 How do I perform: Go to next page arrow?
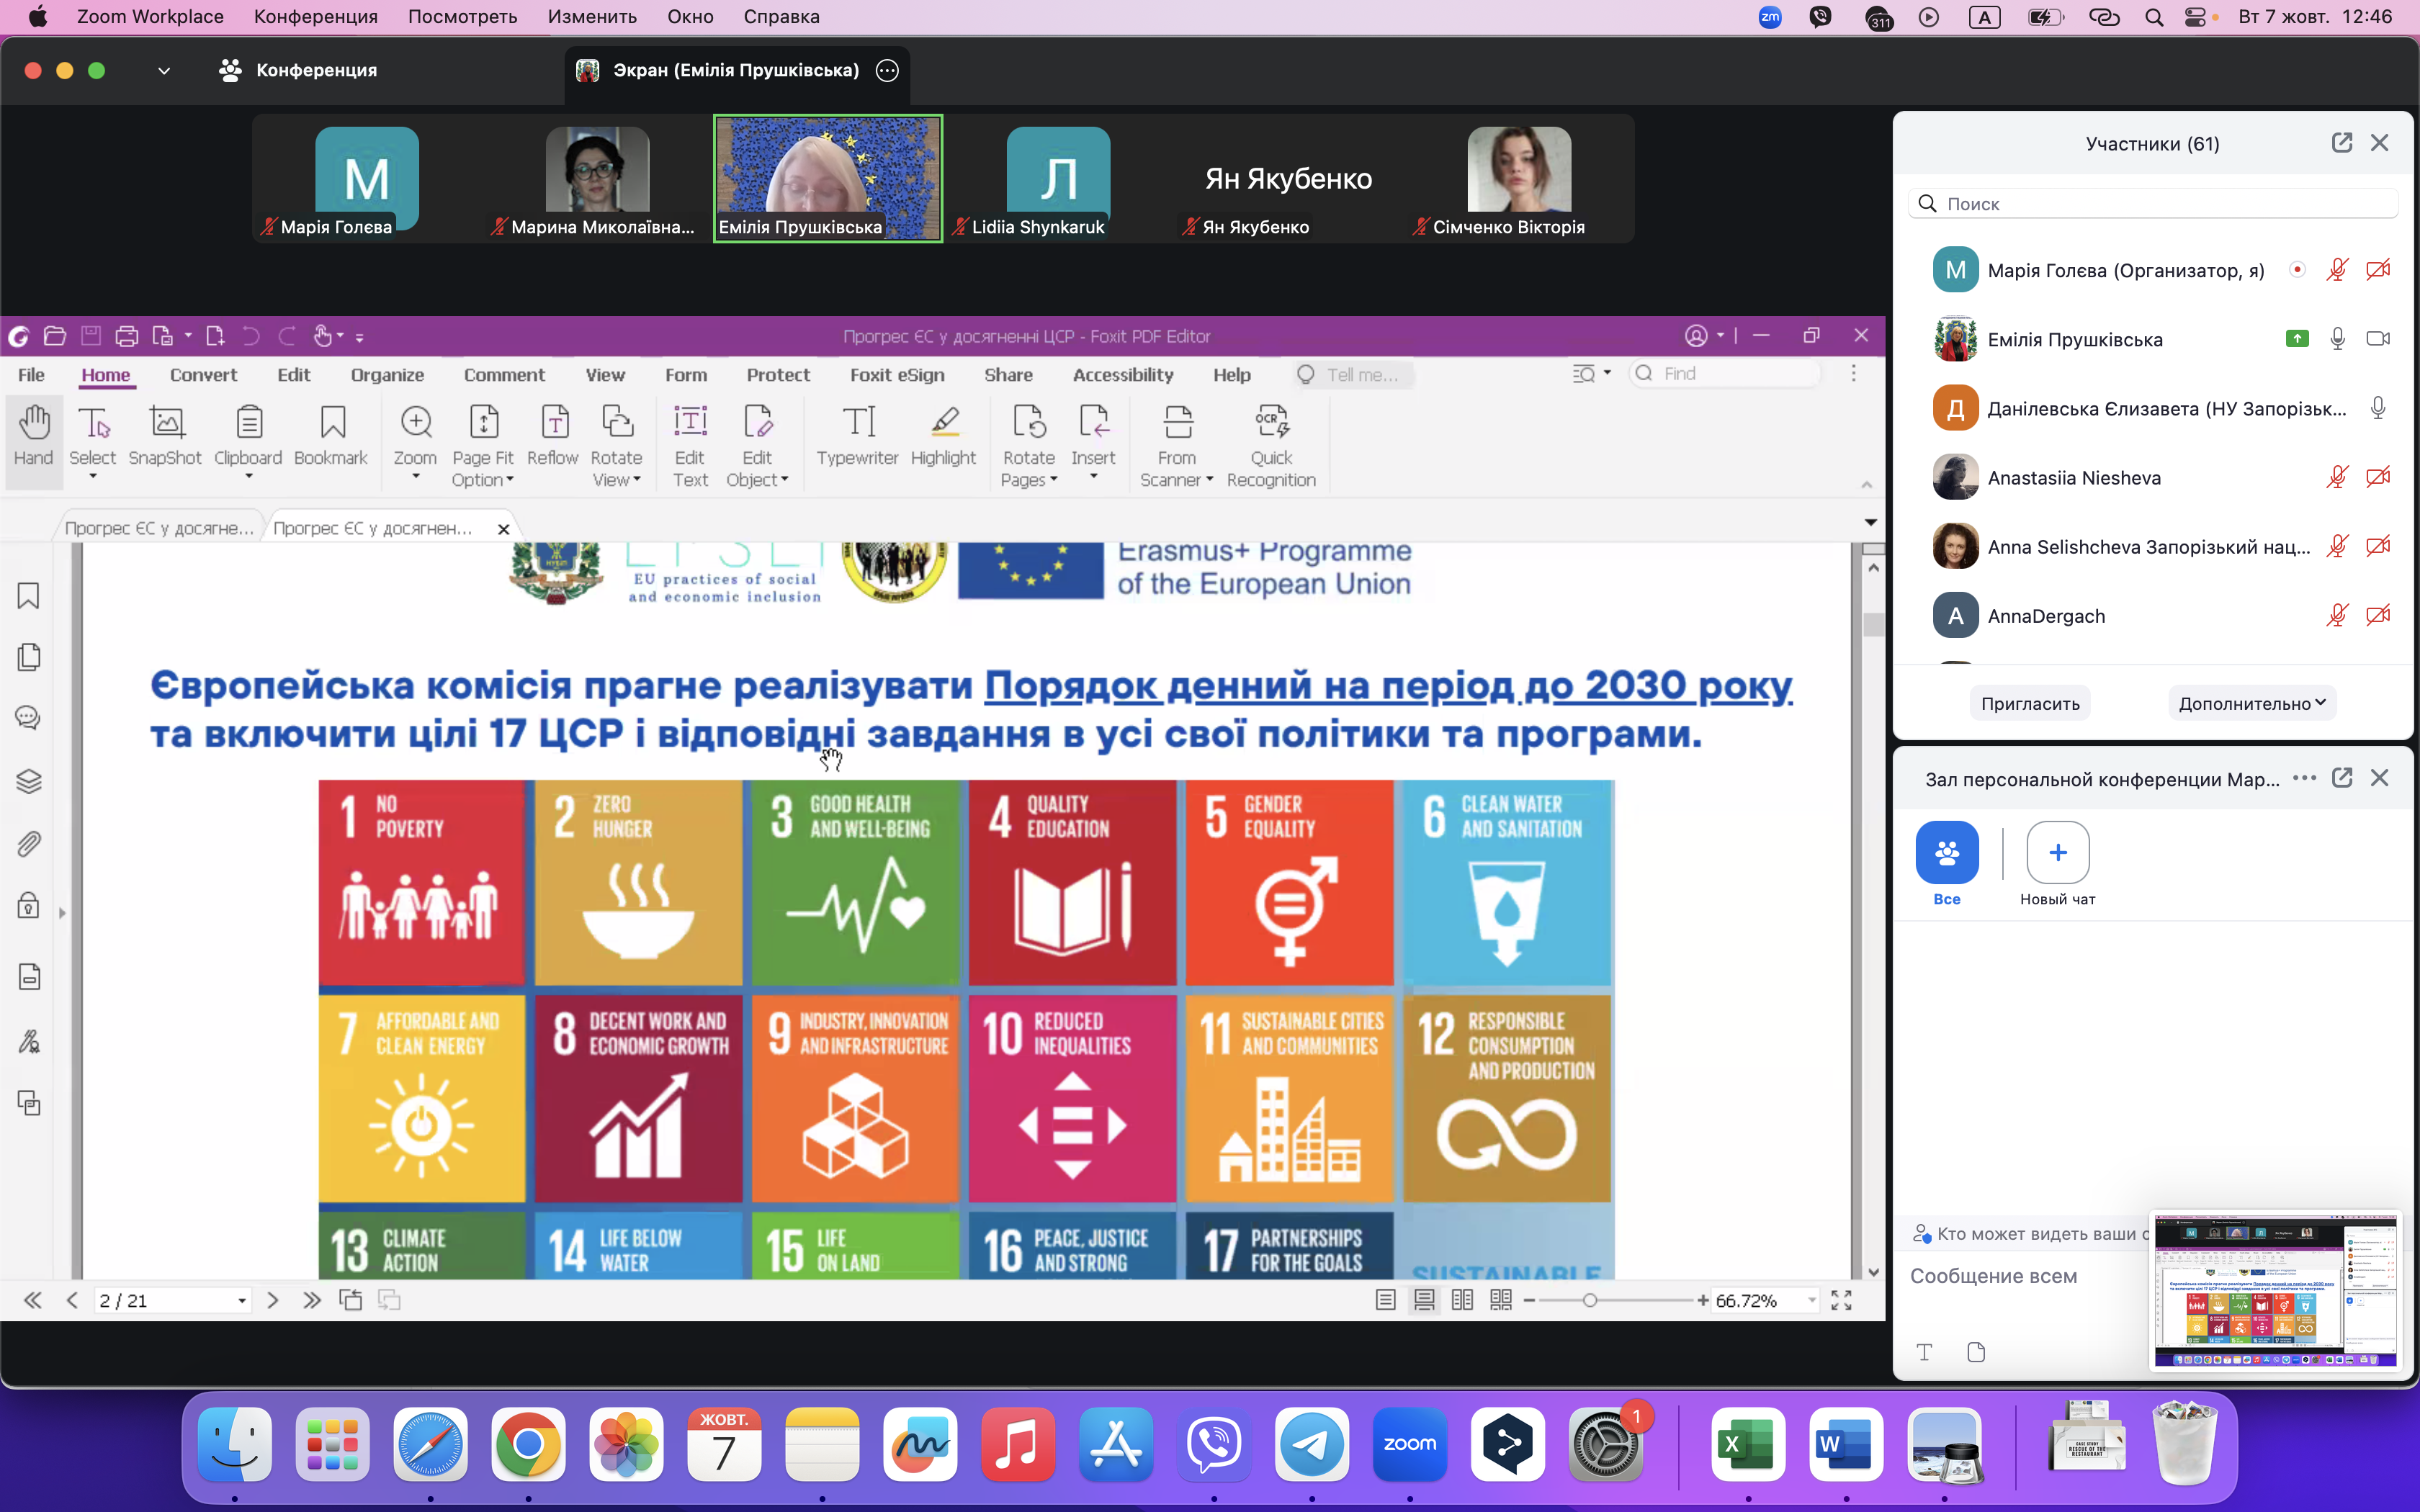click(272, 1300)
